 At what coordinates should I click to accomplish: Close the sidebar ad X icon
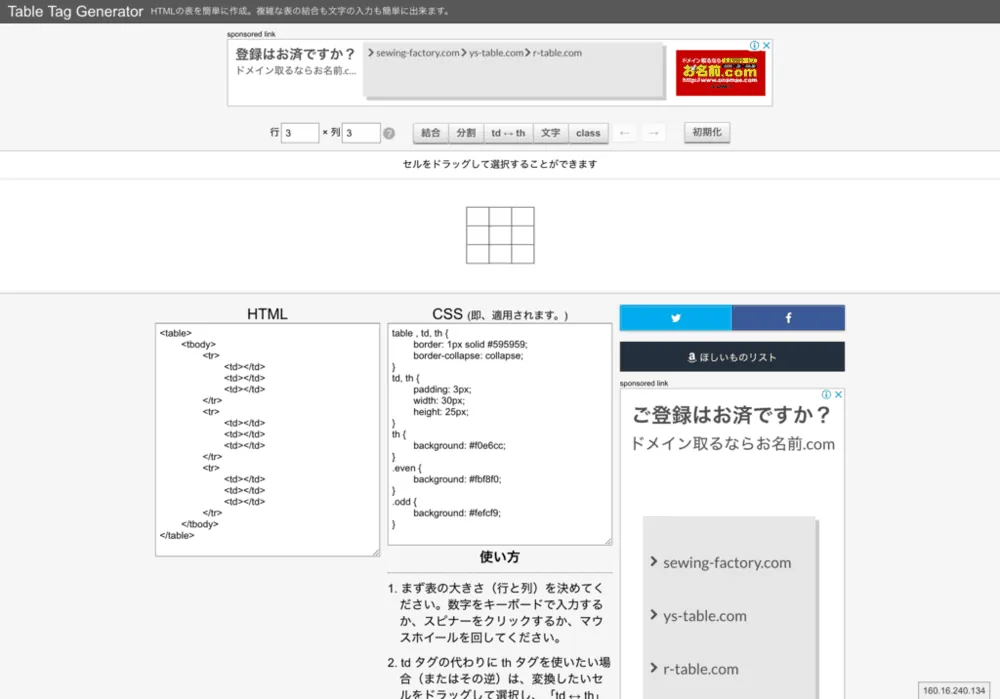(x=838, y=395)
